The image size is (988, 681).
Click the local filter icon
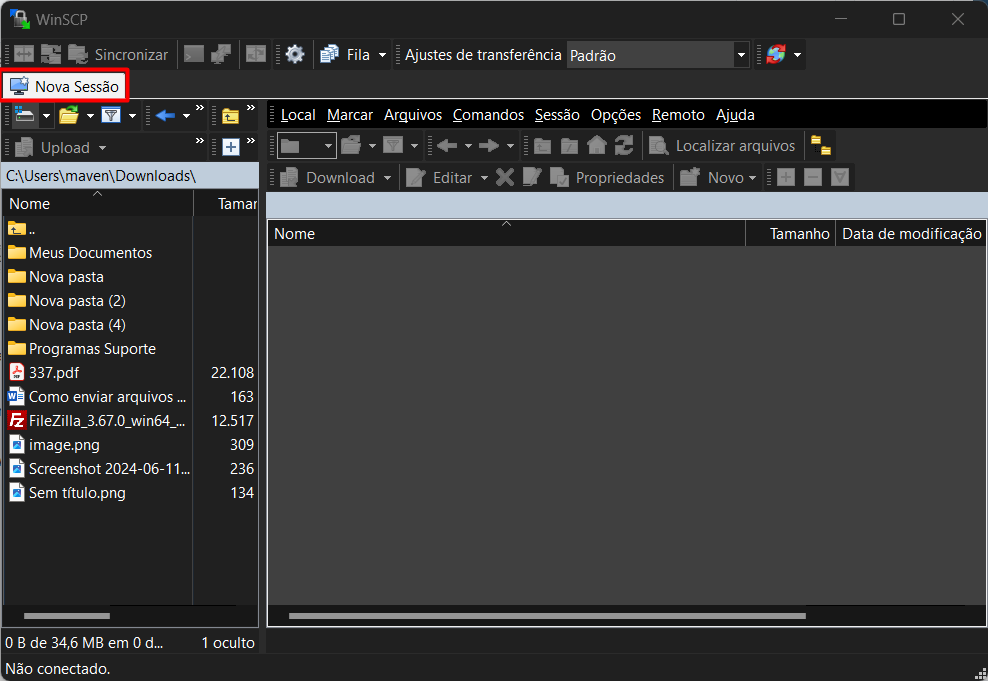click(x=111, y=115)
